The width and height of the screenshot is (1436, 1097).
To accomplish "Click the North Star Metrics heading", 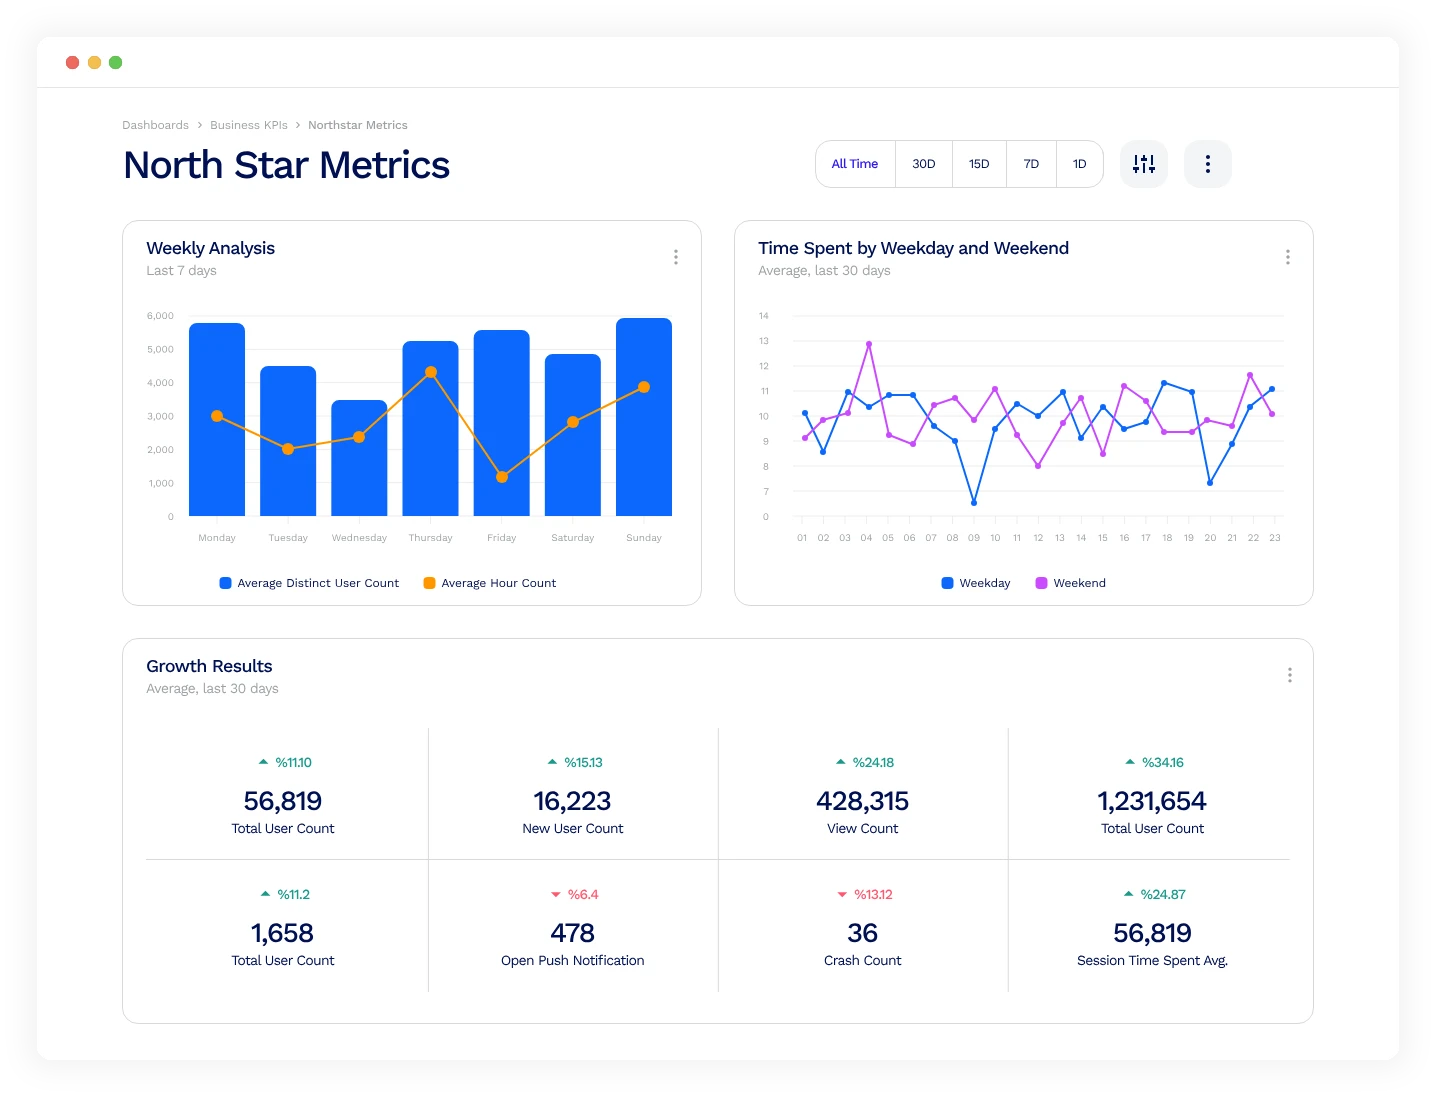I will 287,165.
